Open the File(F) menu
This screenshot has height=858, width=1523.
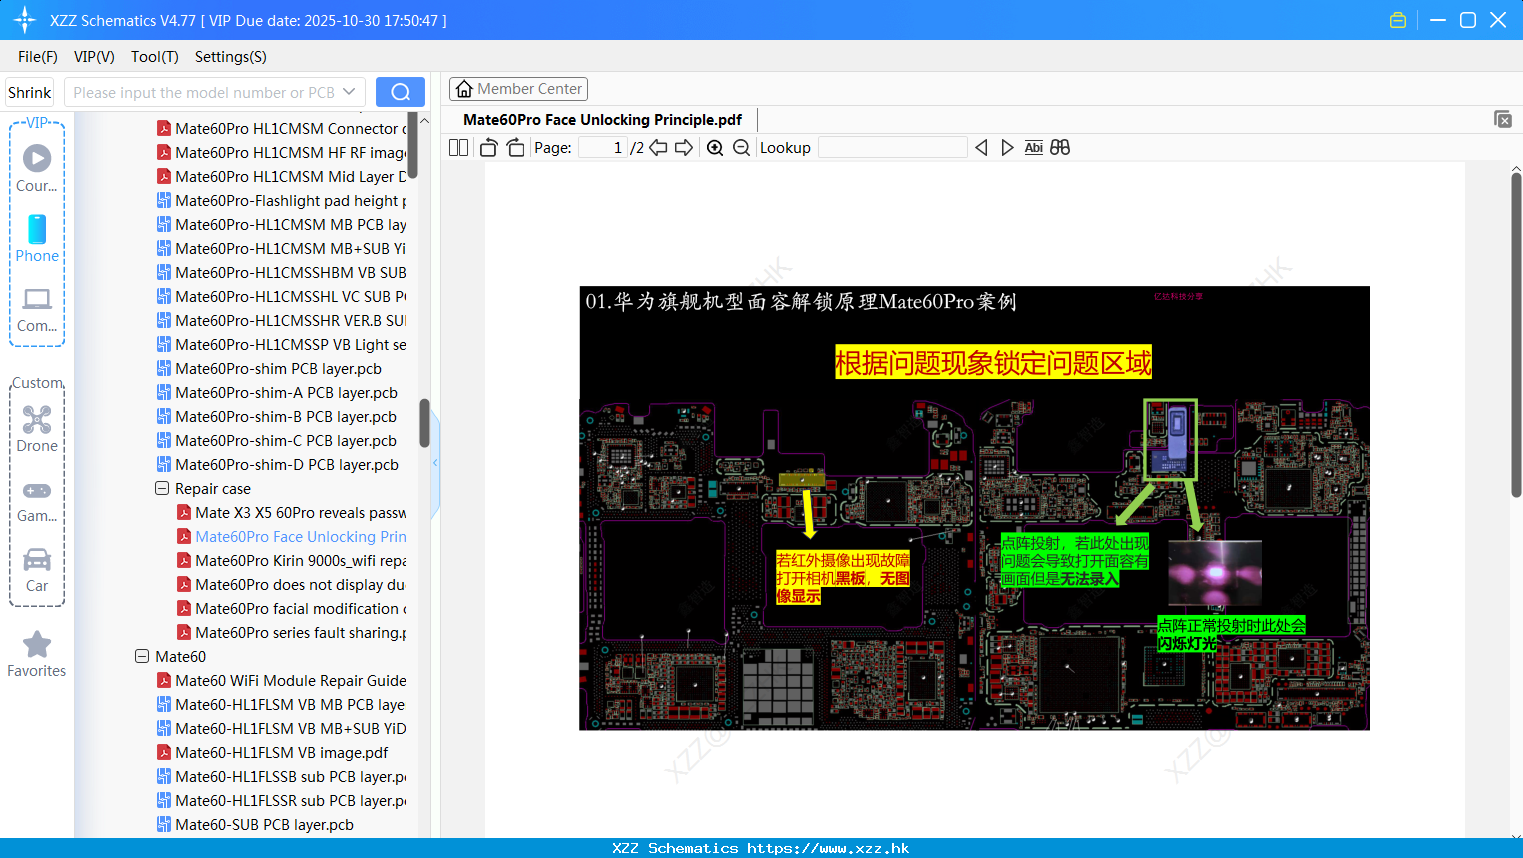pyautogui.click(x=38, y=57)
